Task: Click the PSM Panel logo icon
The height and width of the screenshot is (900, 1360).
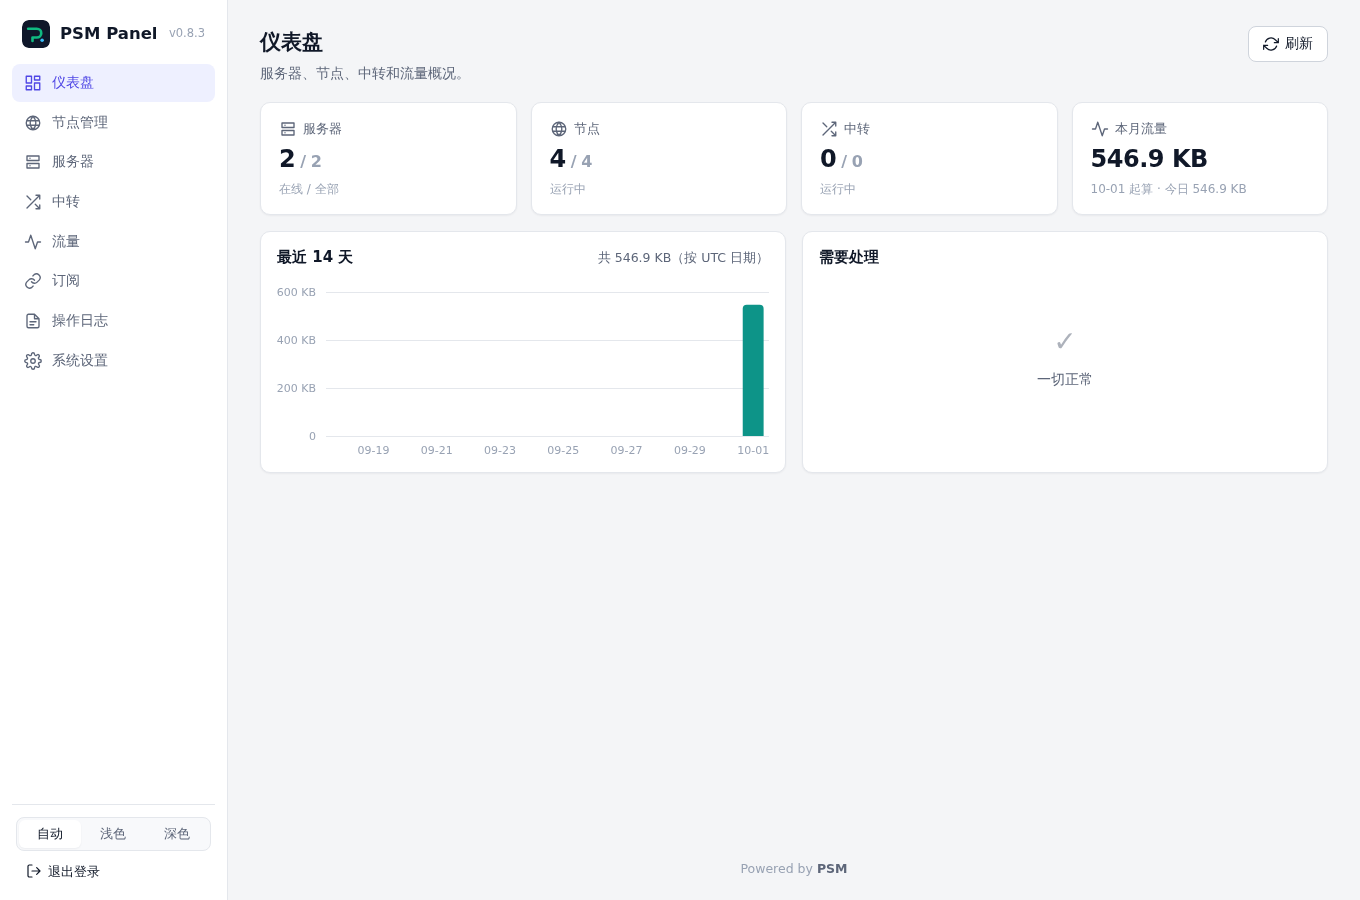Action: tap(36, 34)
